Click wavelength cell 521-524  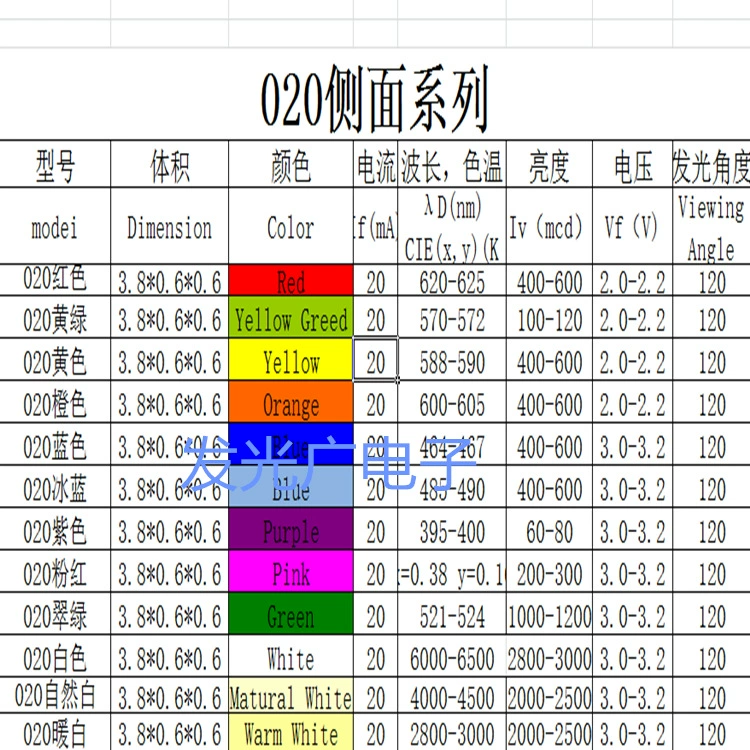[x=452, y=614]
